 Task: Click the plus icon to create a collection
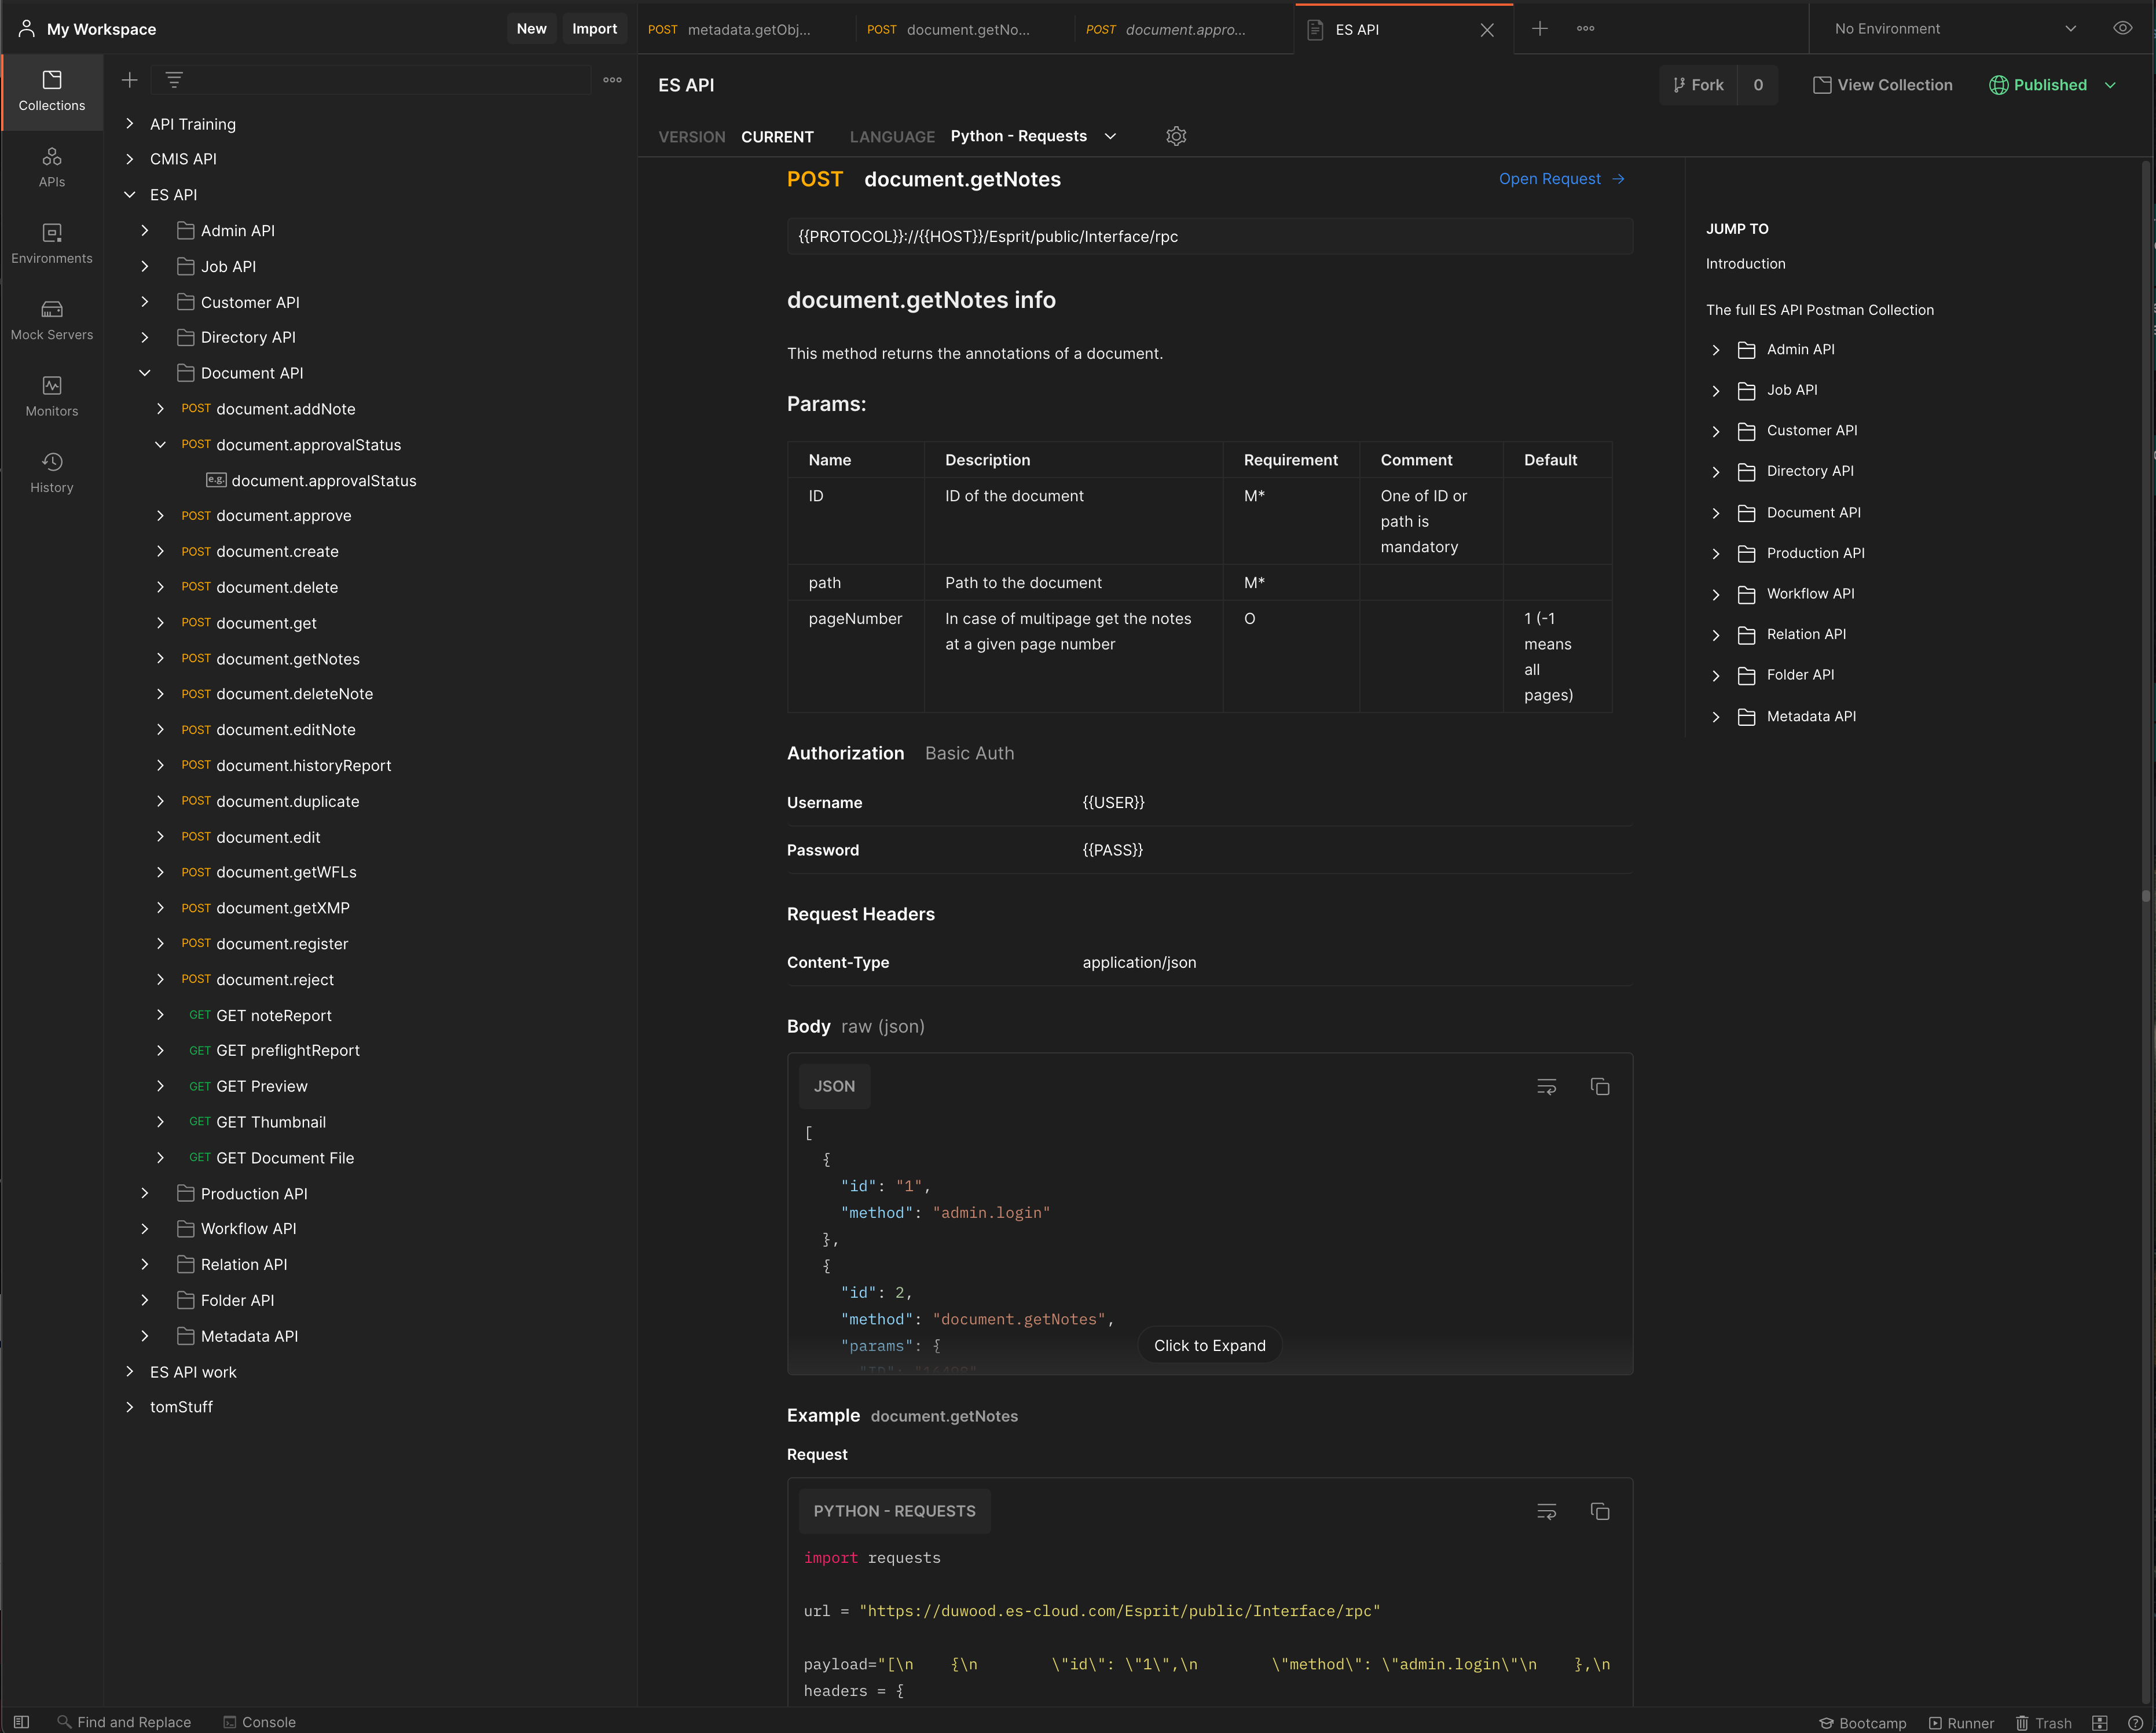(129, 80)
